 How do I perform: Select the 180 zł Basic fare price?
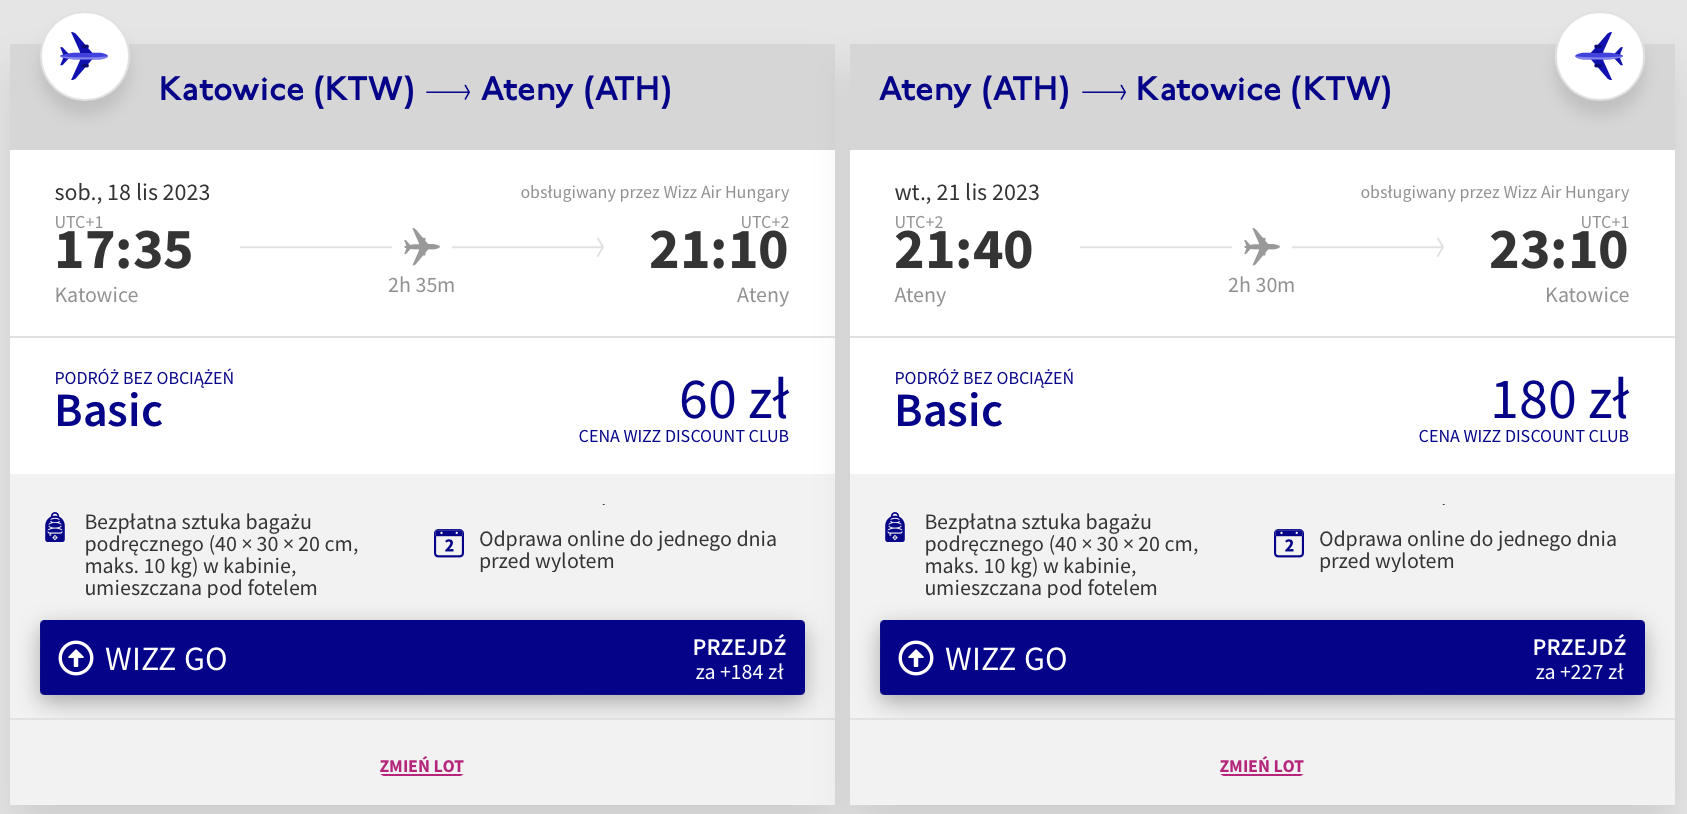pos(1559,400)
